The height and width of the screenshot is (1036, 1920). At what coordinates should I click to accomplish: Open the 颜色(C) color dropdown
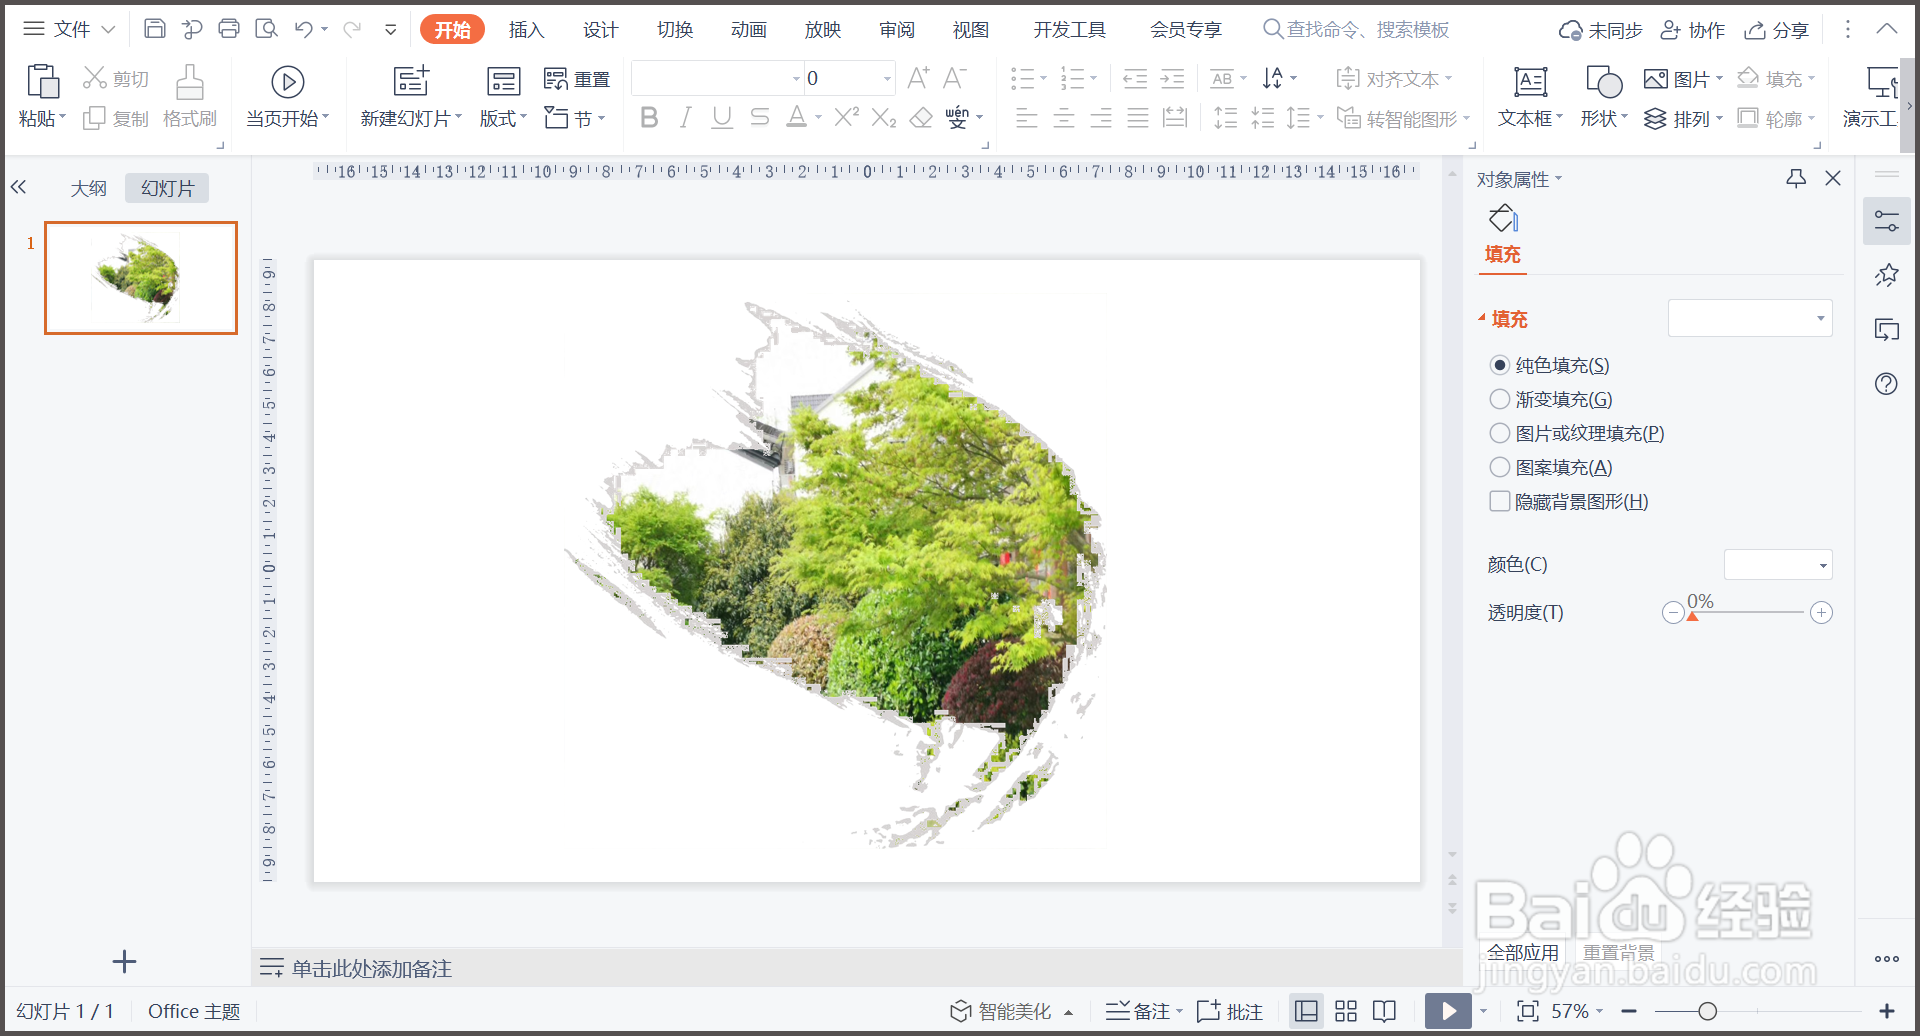click(1777, 564)
